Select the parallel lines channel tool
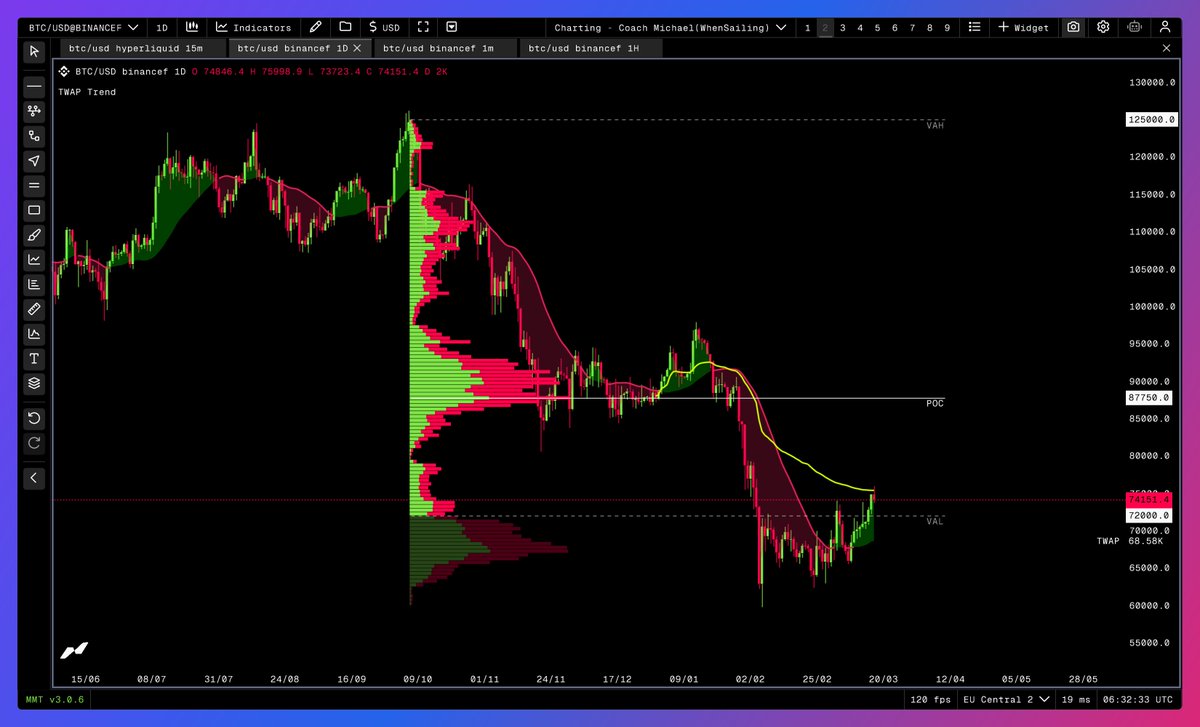This screenshot has width=1200, height=727. [34, 185]
